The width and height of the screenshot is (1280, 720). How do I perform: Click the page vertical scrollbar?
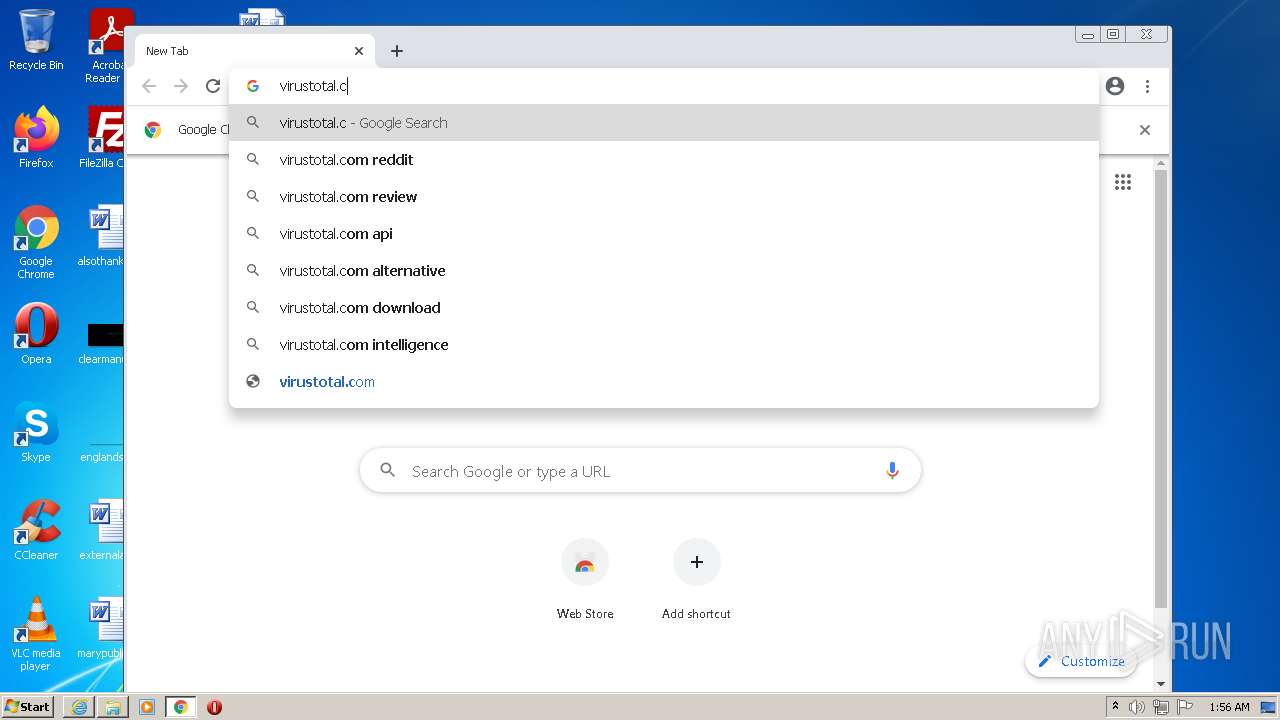click(1161, 388)
